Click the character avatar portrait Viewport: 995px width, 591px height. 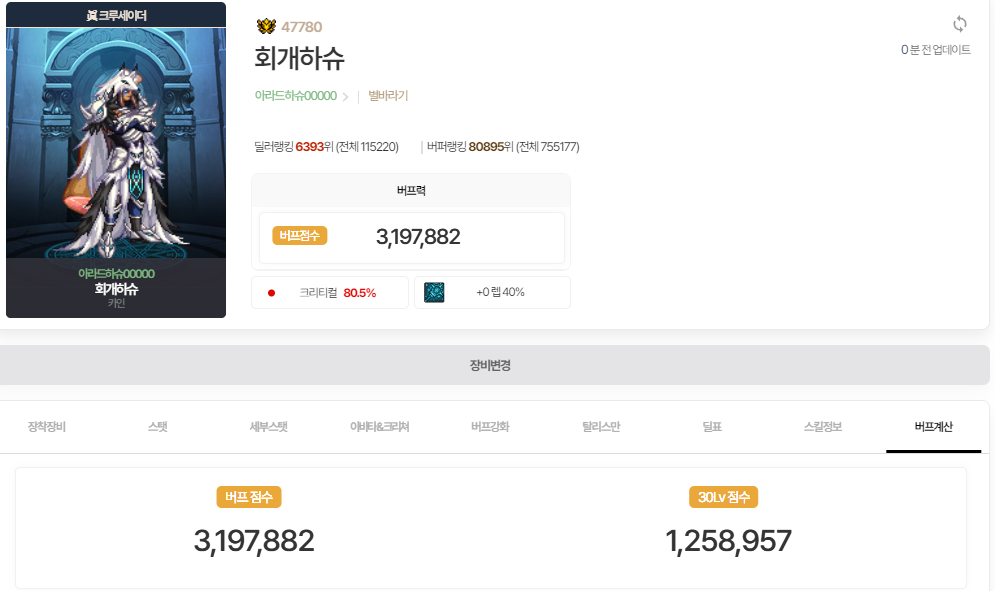click(116, 143)
